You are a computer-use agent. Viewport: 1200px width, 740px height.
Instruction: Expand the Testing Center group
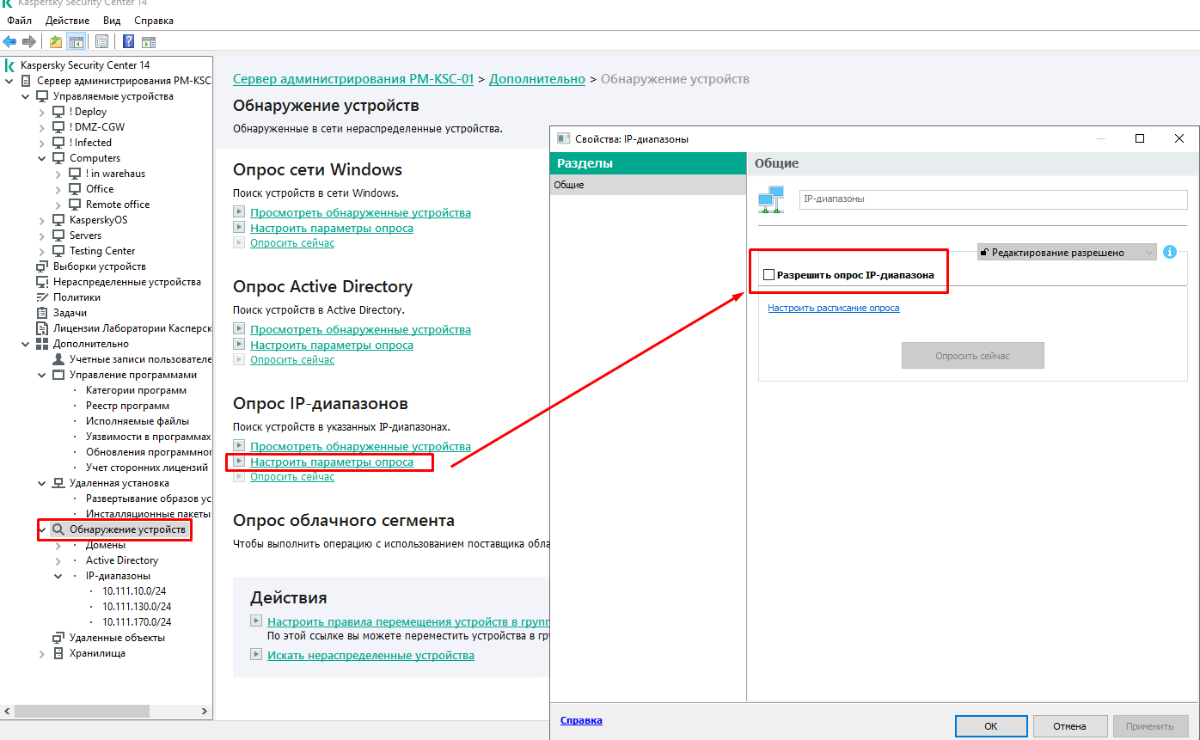click(x=41, y=251)
